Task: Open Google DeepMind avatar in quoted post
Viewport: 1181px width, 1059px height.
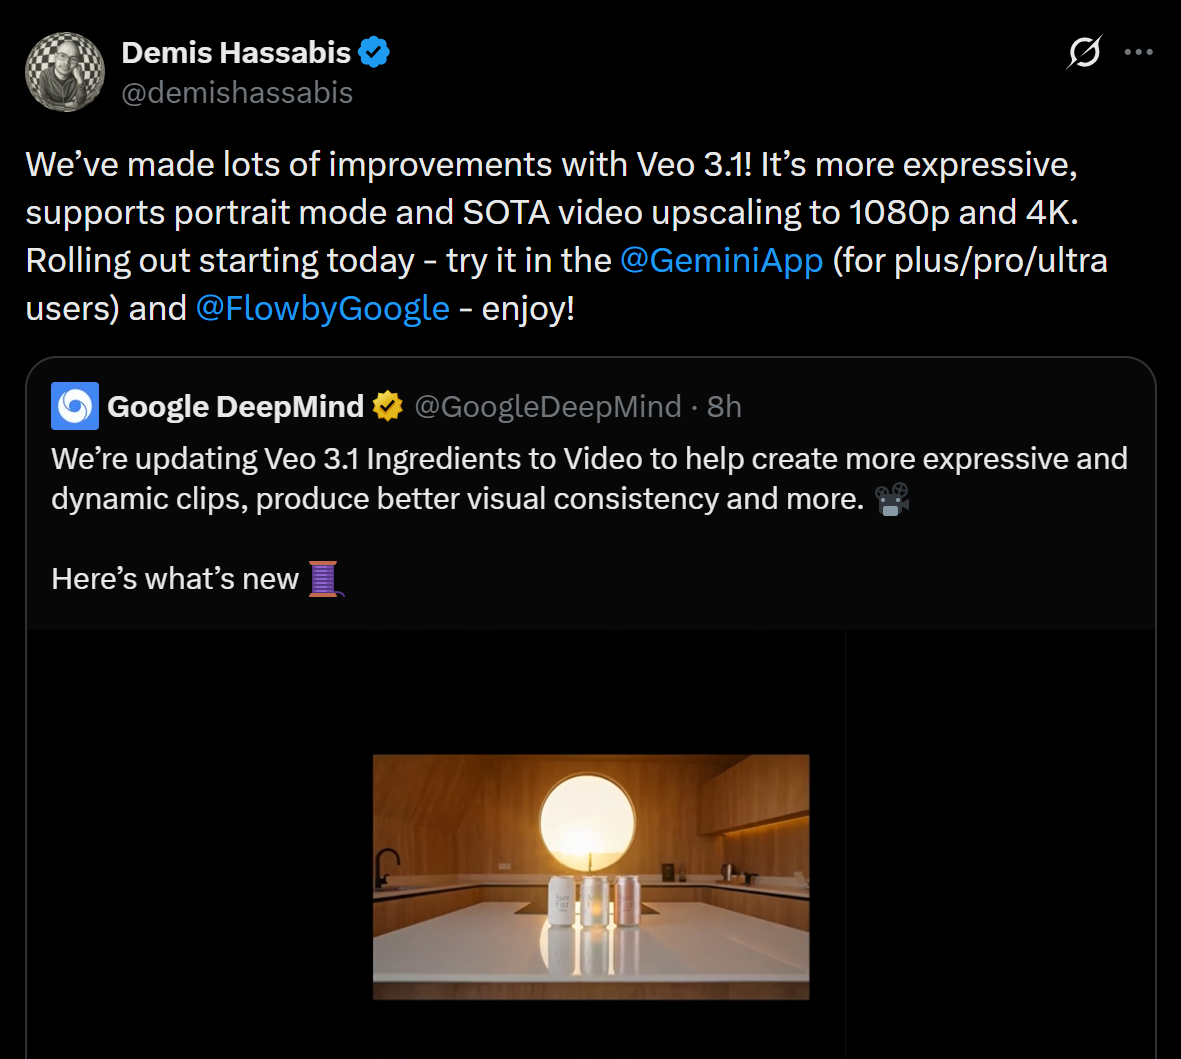Action: pos(75,406)
